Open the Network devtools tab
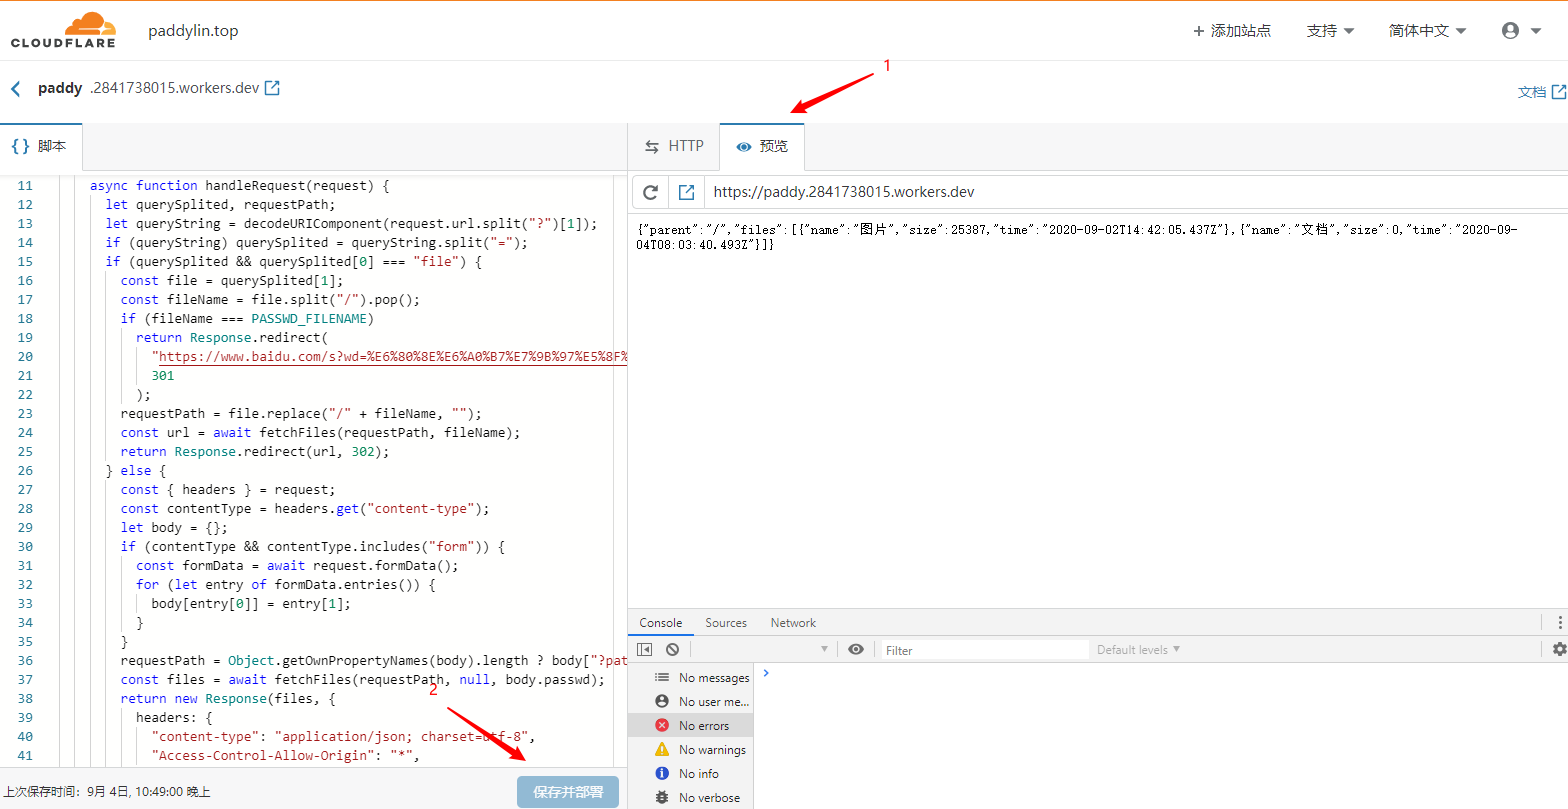This screenshot has width=1568, height=809. 793,623
